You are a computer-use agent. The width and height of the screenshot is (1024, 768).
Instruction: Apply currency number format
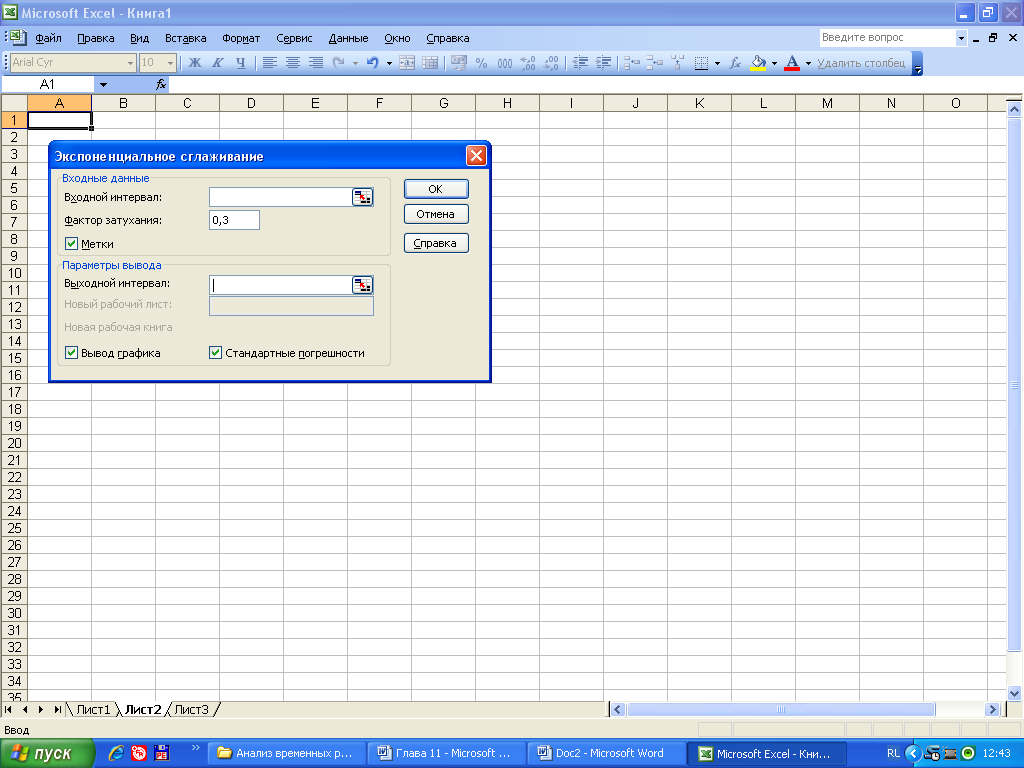point(459,63)
